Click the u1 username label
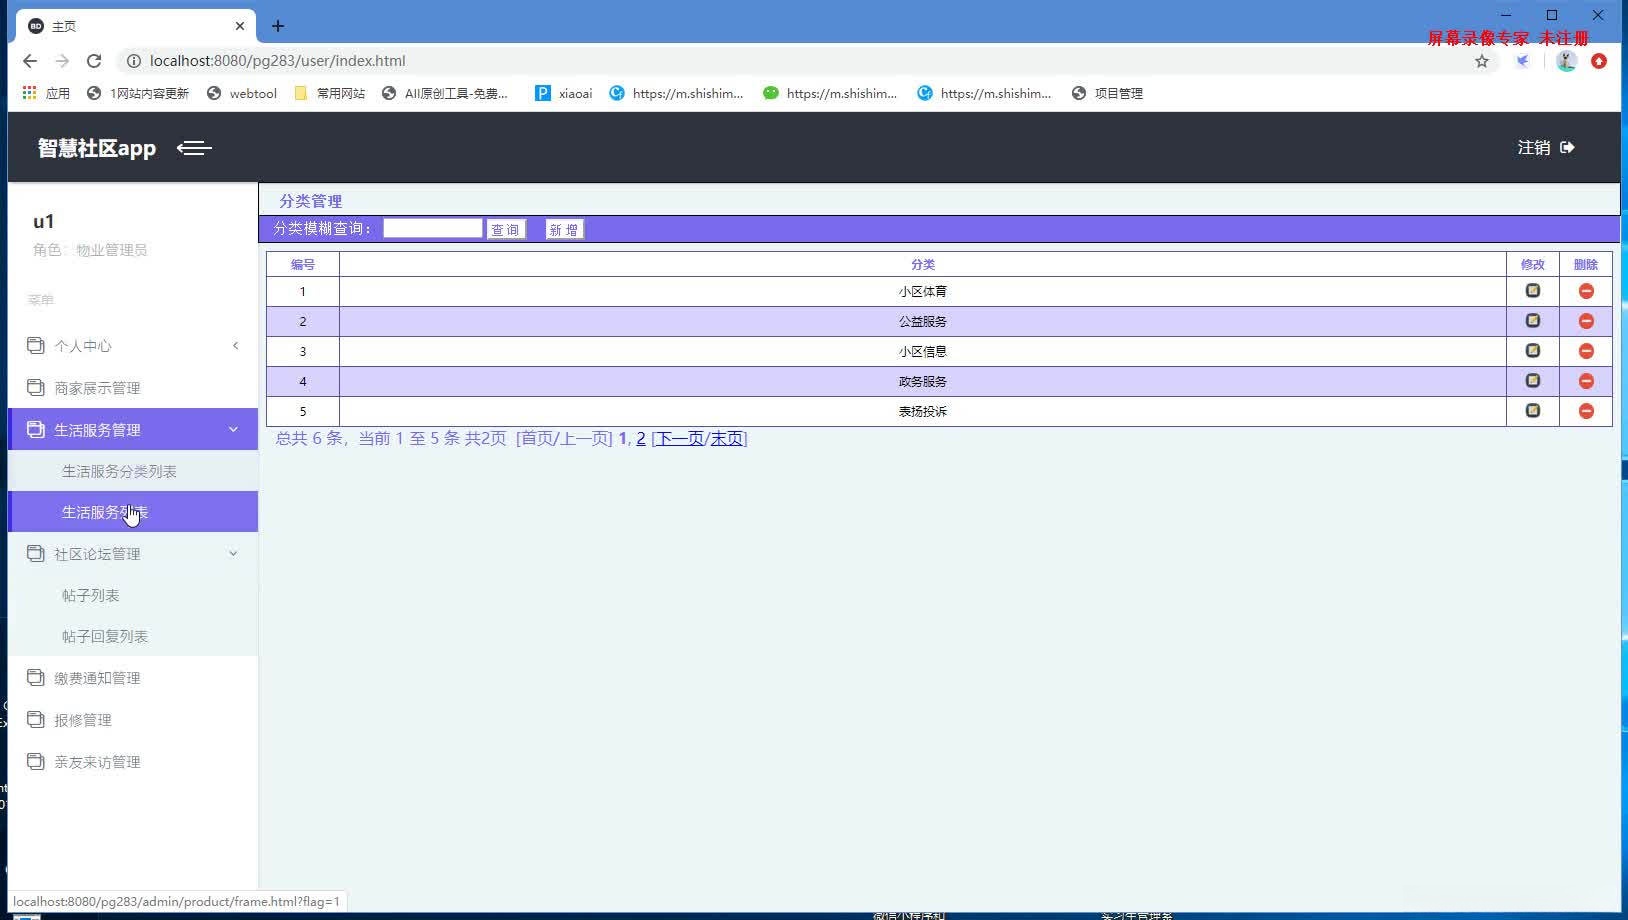Viewport: 1628px width, 920px height. tap(44, 221)
